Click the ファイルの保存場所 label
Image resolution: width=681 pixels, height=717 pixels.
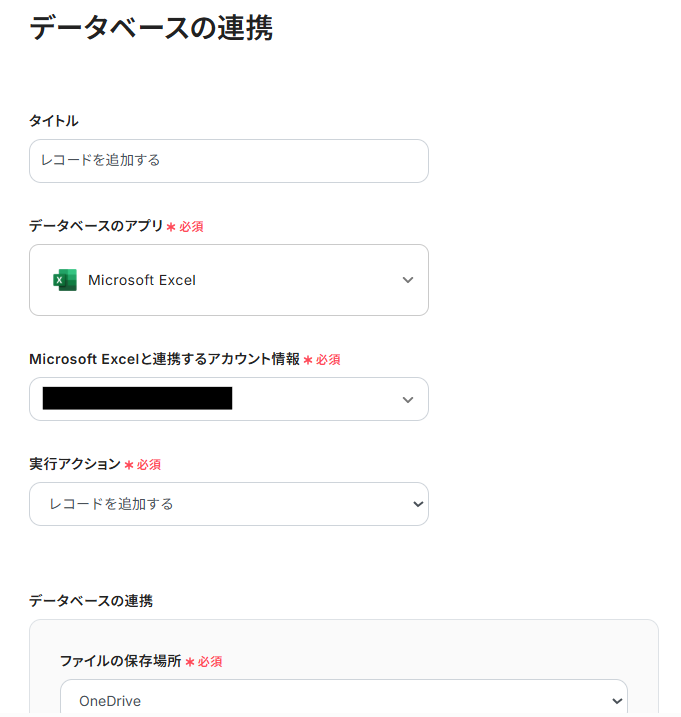(120, 661)
